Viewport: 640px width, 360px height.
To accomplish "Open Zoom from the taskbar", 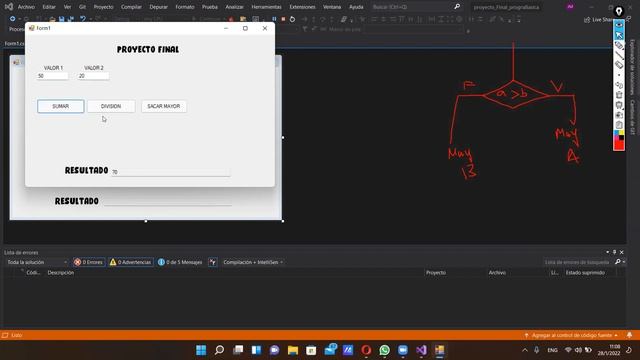I will tap(403, 350).
